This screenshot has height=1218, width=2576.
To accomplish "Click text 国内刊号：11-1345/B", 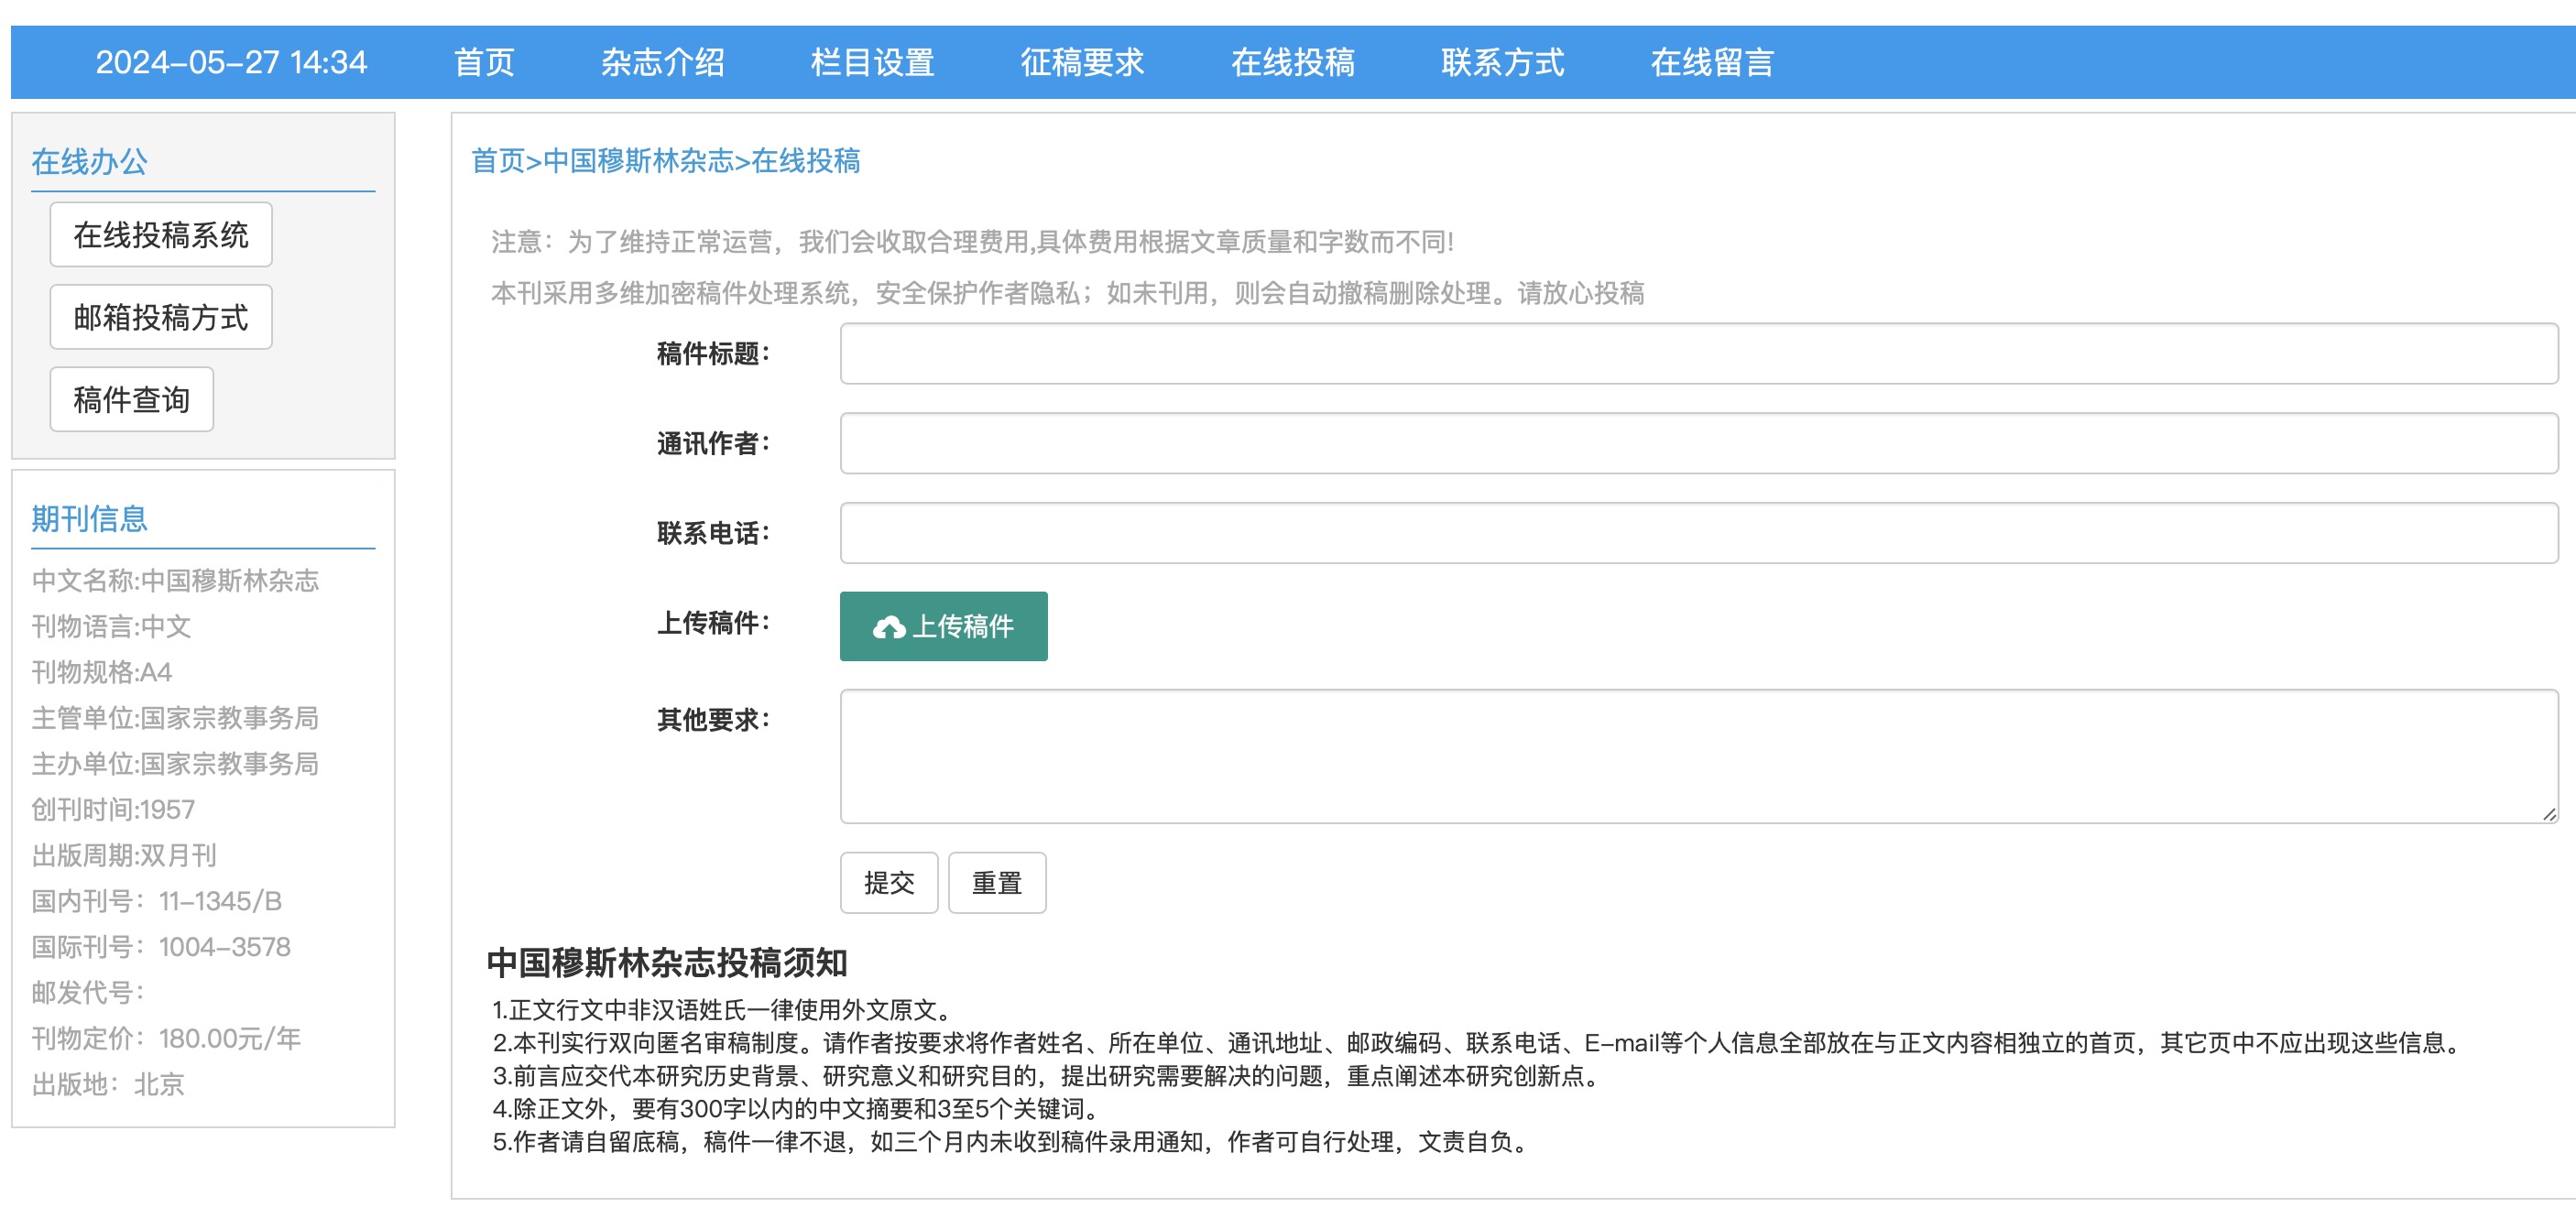I will pyautogui.click(x=156, y=901).
